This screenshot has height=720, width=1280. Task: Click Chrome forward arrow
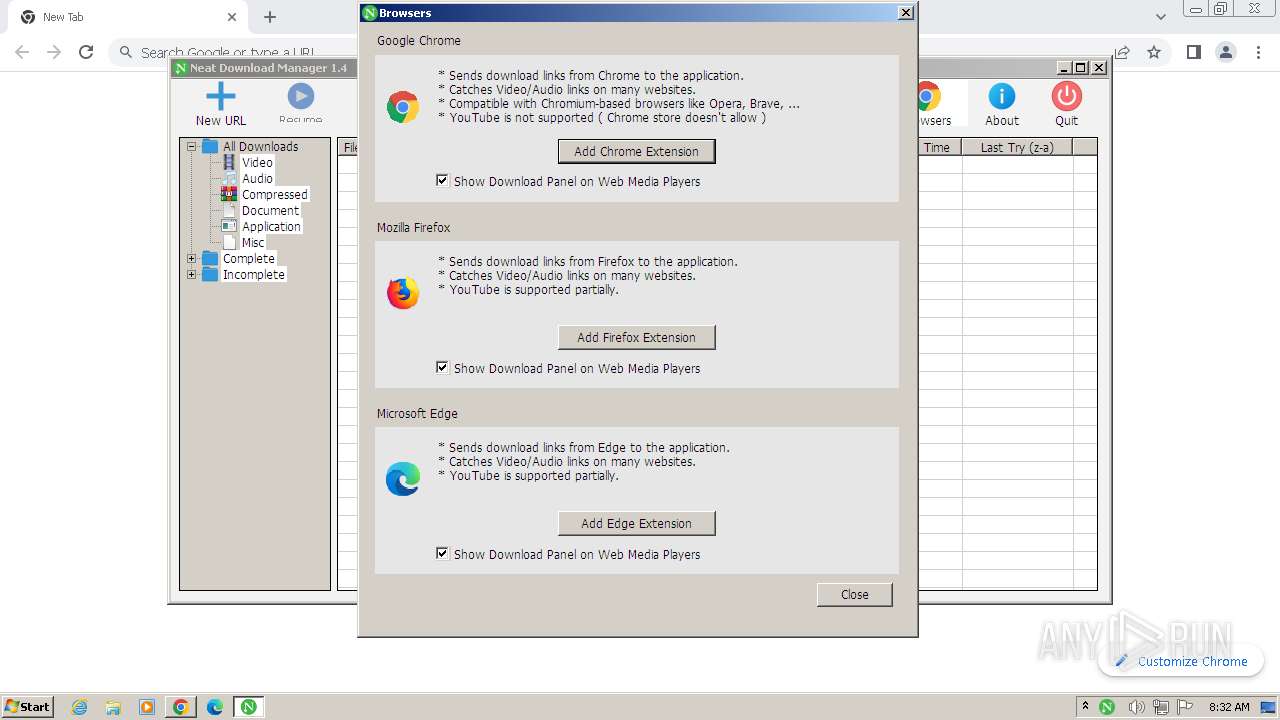pos(54,52)
